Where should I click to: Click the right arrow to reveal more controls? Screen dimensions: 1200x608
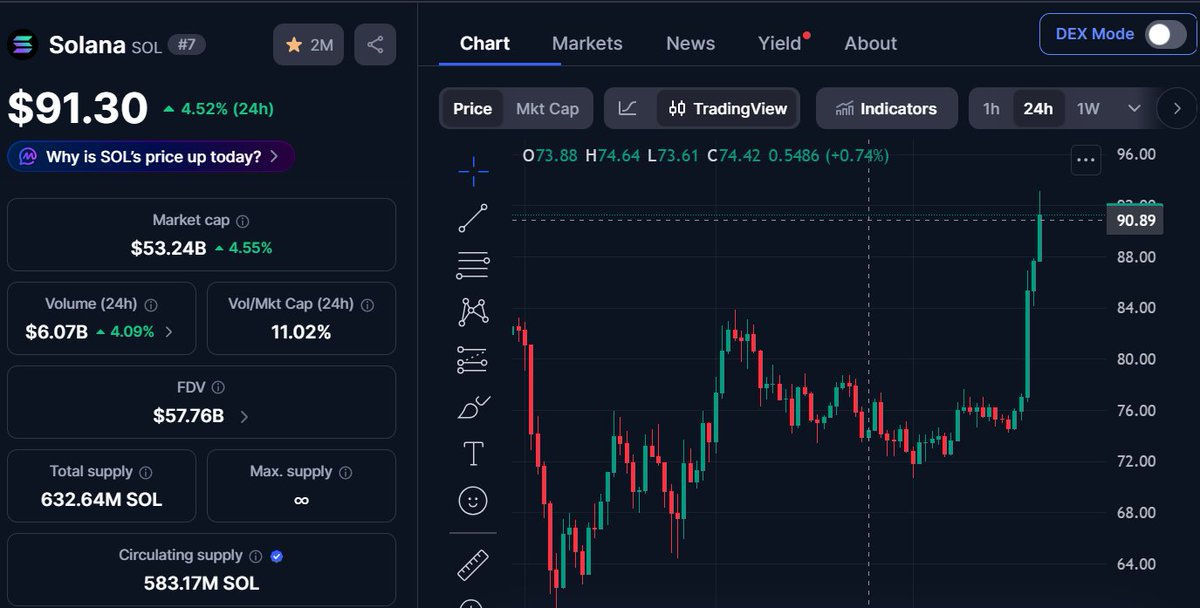pos(1177,108)
